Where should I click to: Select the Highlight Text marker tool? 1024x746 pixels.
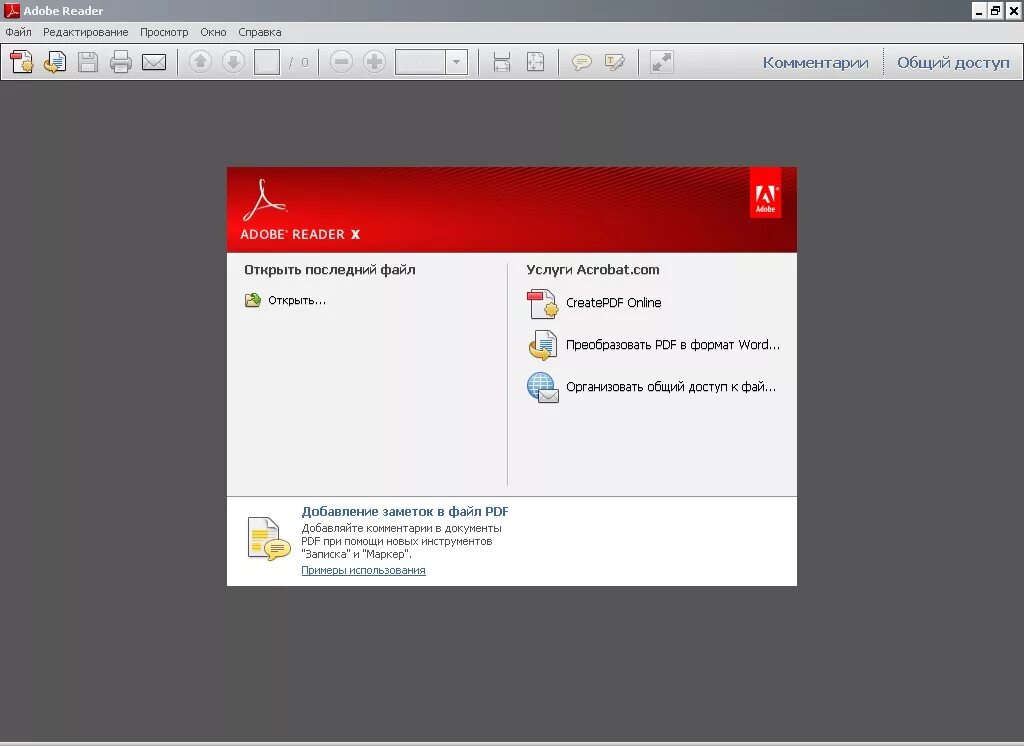[615, 62]
